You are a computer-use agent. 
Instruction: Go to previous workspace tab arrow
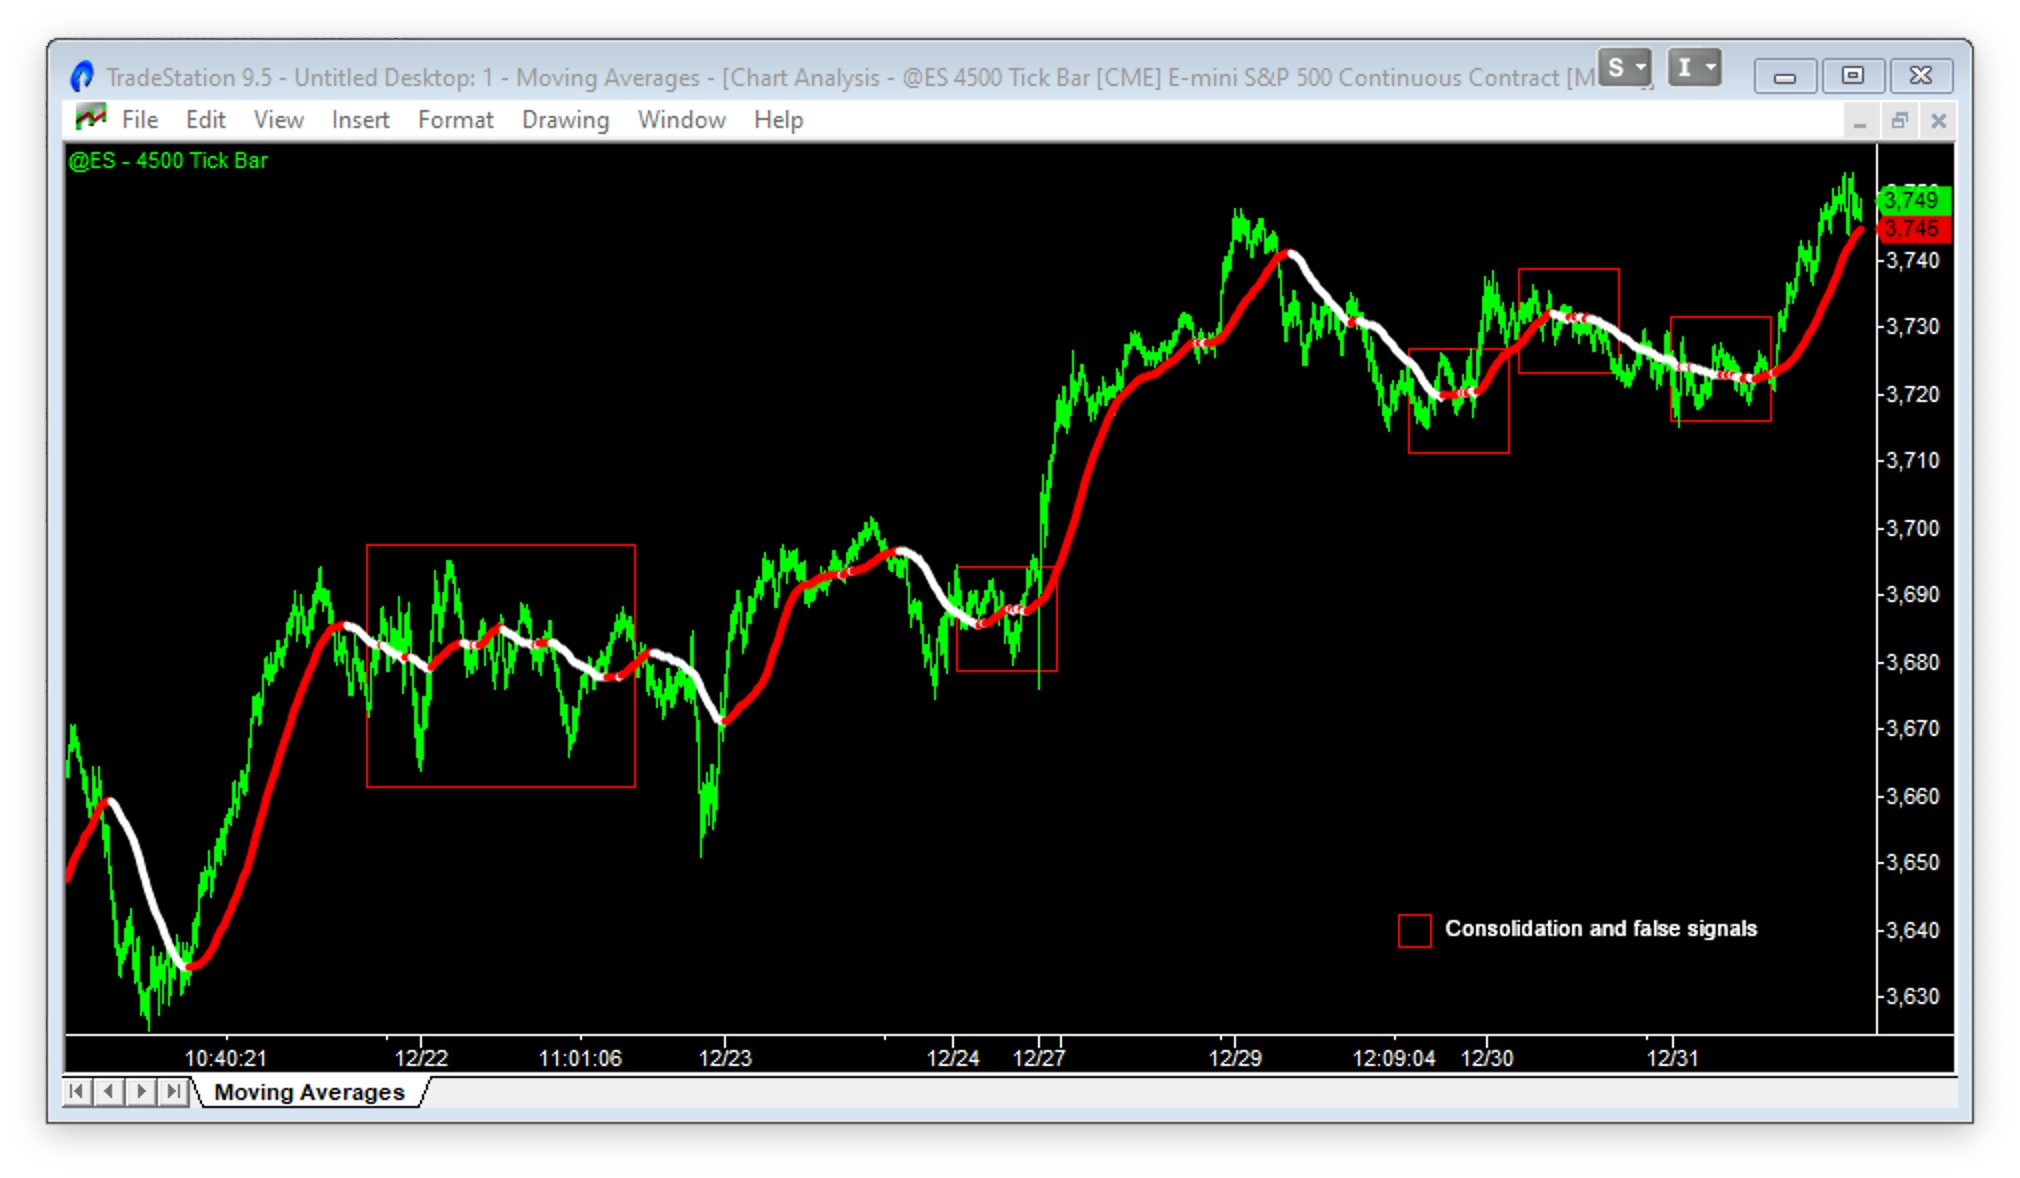pos(109,1091)
